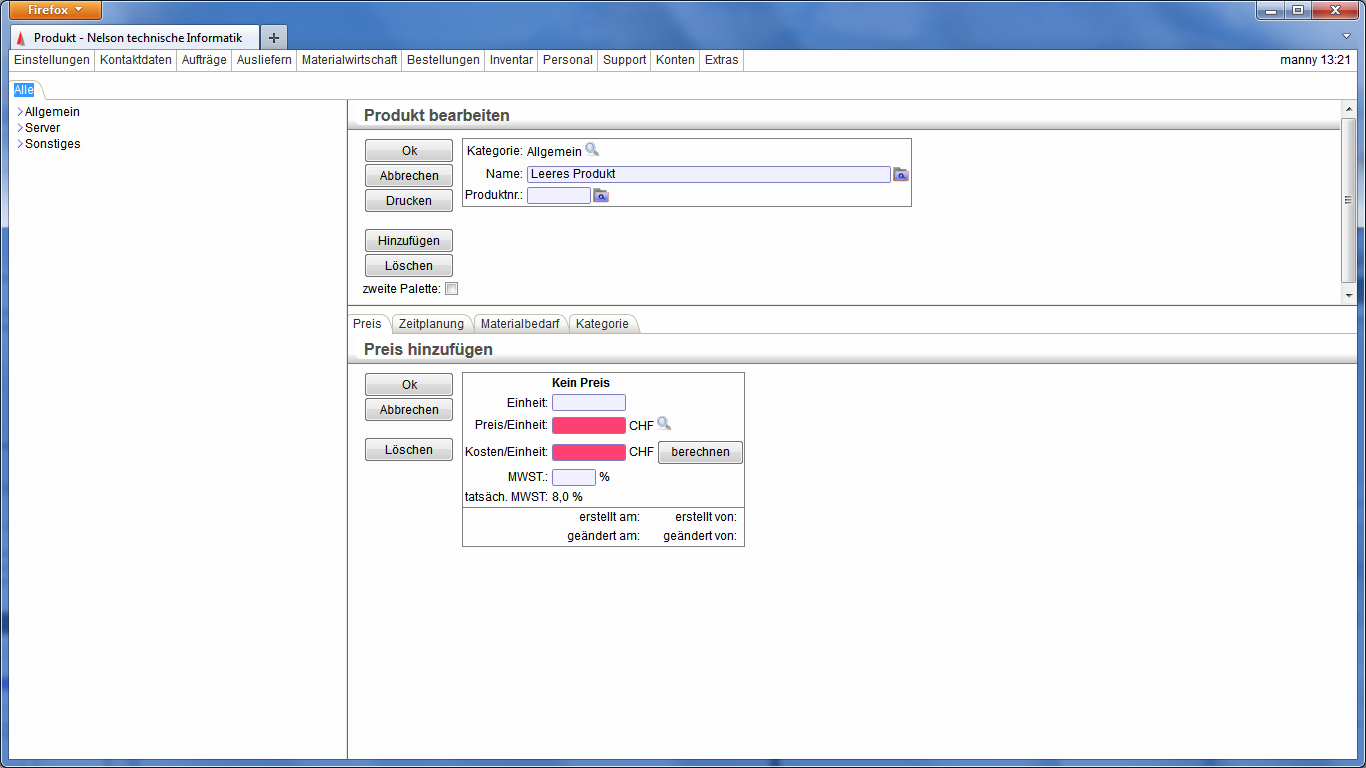Expand the Sonstiges tree node

point(20,144)
